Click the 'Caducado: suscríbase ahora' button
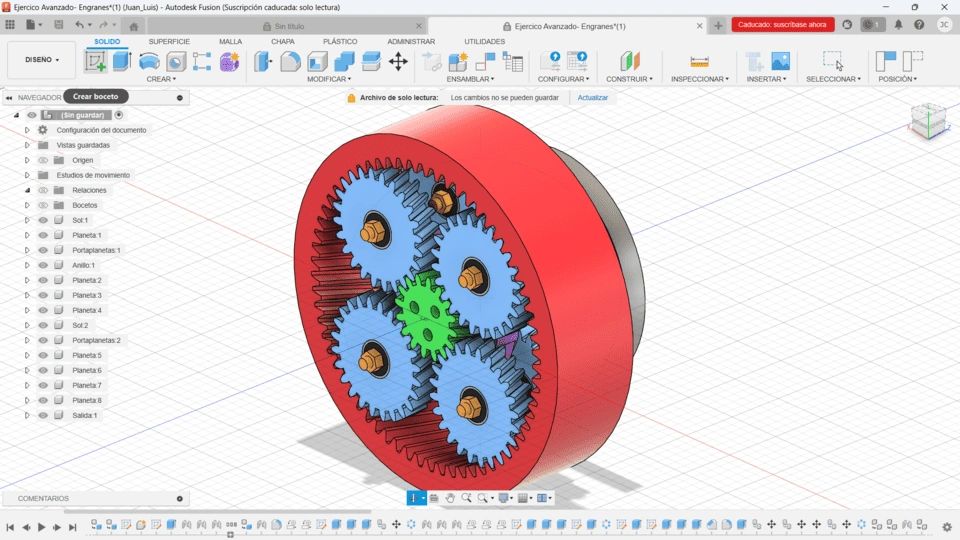Viewport: 960px width, 540px height. coord(782,25)
